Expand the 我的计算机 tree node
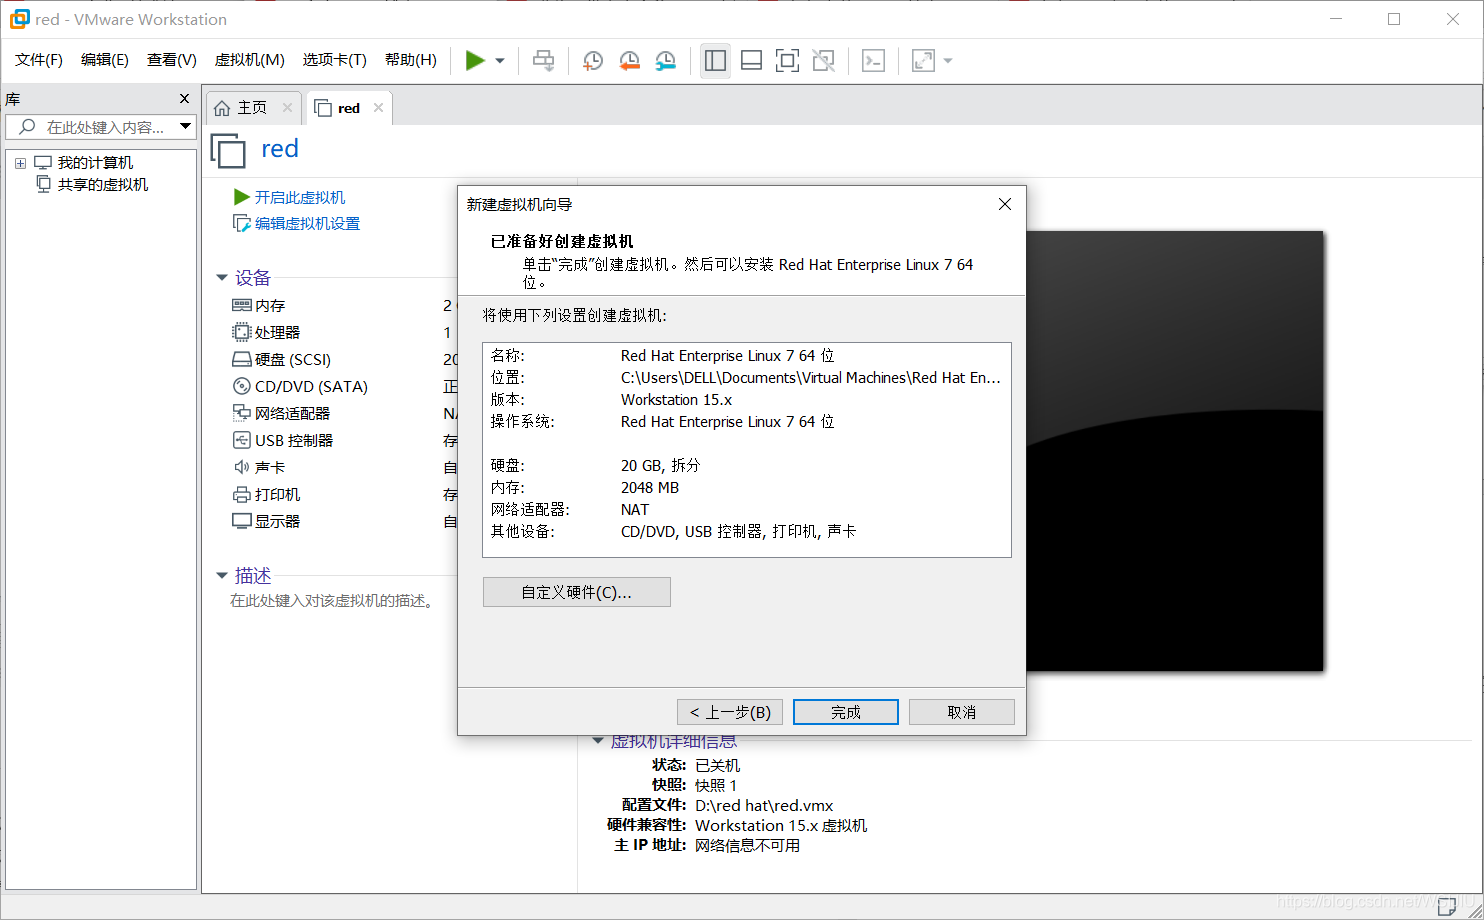1484x920 pixels. coord(20,163)
